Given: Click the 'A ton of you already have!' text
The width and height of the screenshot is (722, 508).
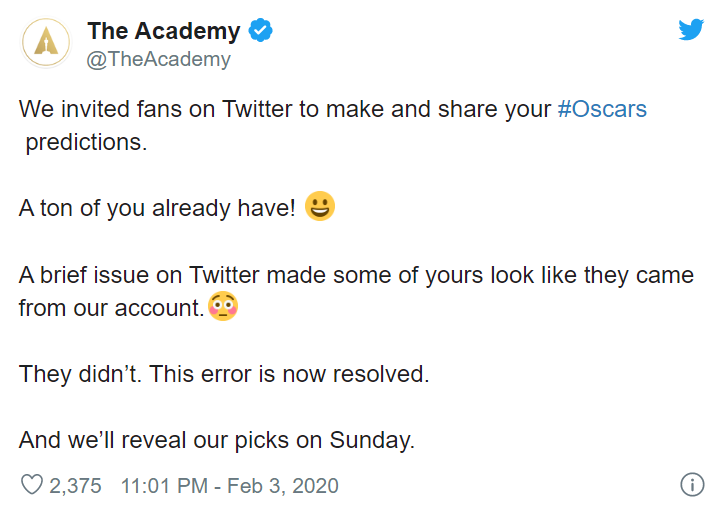Looking at the screenshot, I should 157,209.
